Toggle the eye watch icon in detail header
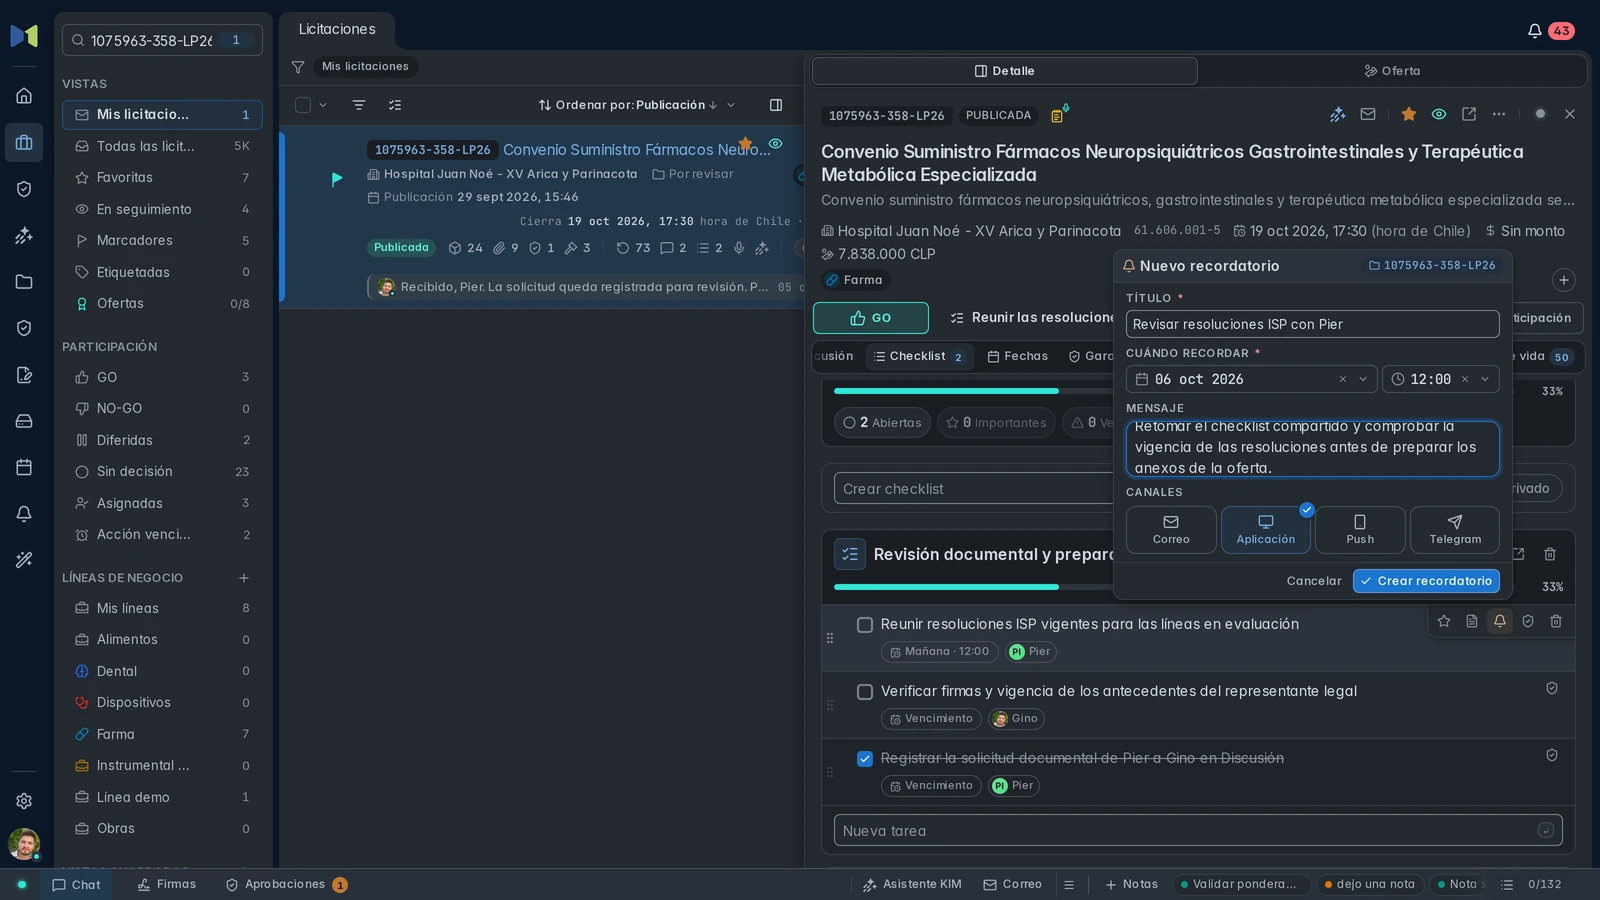1600x900 pixels. 1439,114
